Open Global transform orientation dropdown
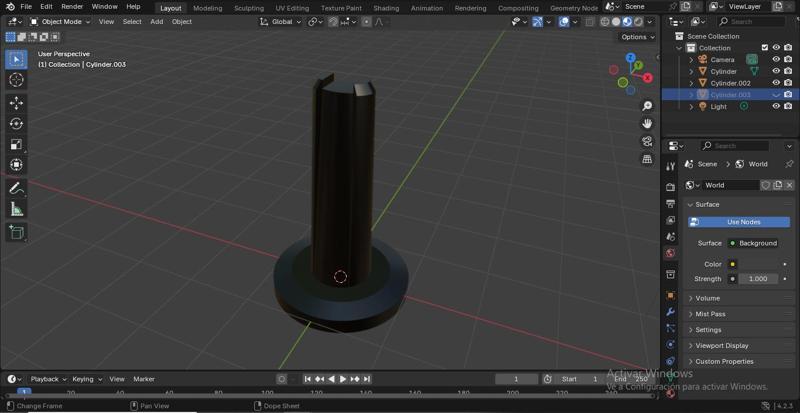800x413 pixels. click(281, 22)
